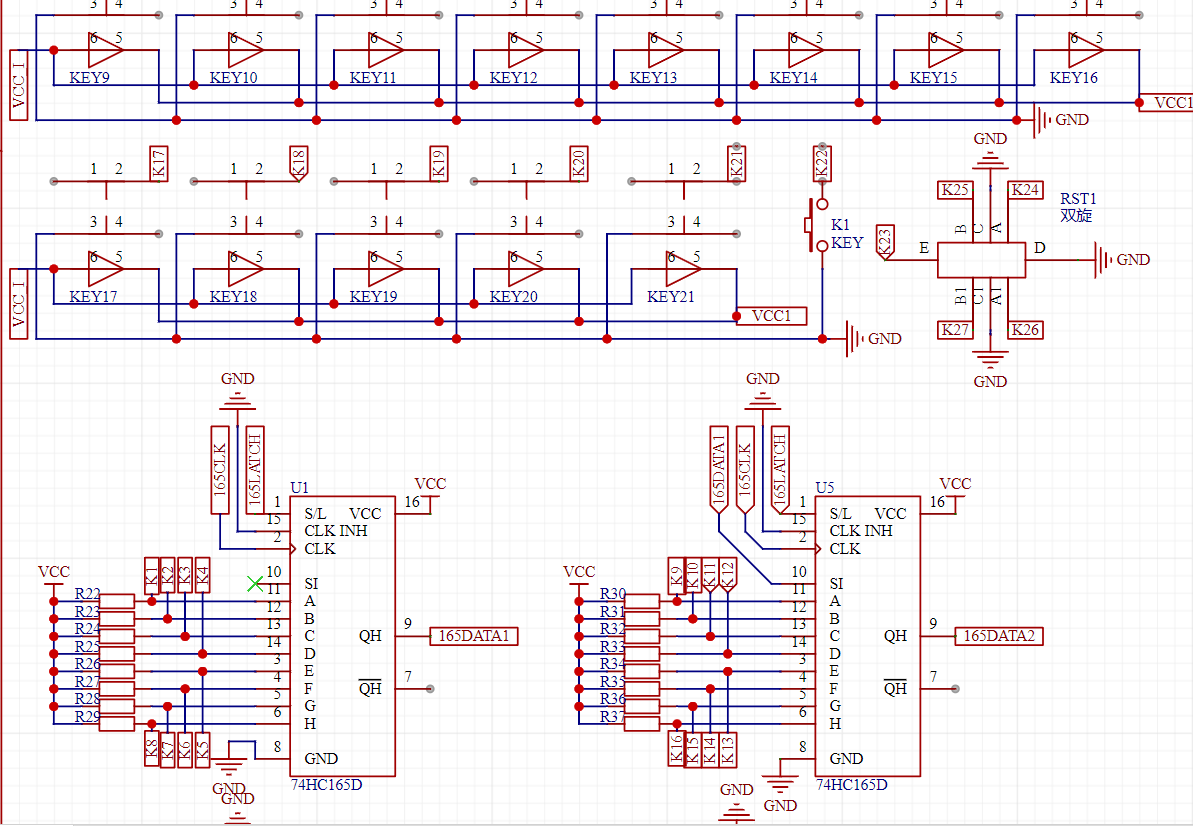Select the K19 net port
This screenshot has height=826, width=1193.
[438, 164]
